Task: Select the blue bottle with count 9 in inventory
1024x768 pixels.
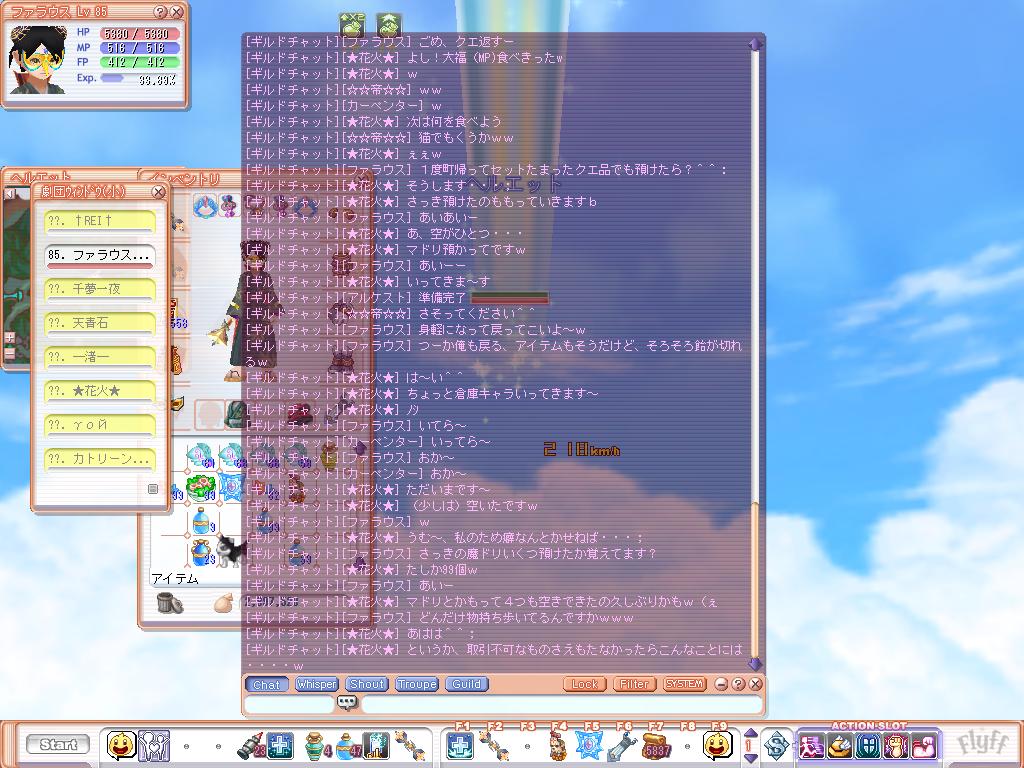Action: (x=202, y=520)
